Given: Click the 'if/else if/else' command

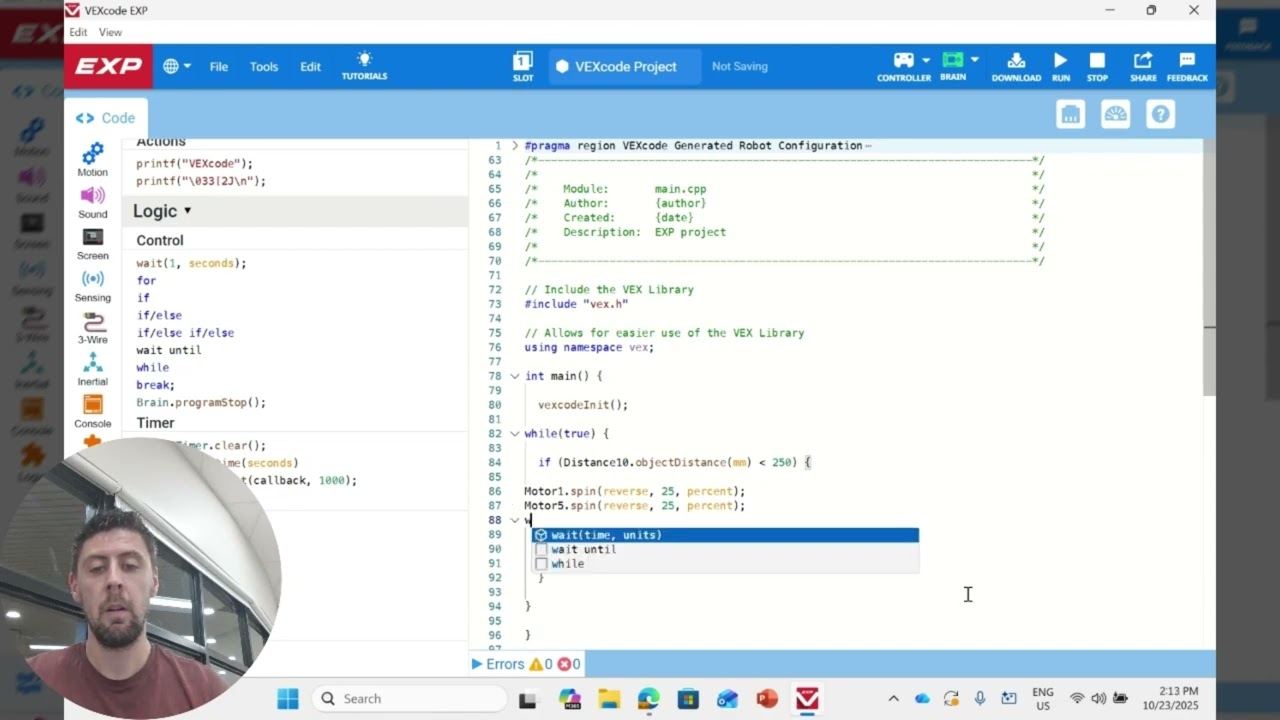Looking at the screenshot, I should point(185,333).
